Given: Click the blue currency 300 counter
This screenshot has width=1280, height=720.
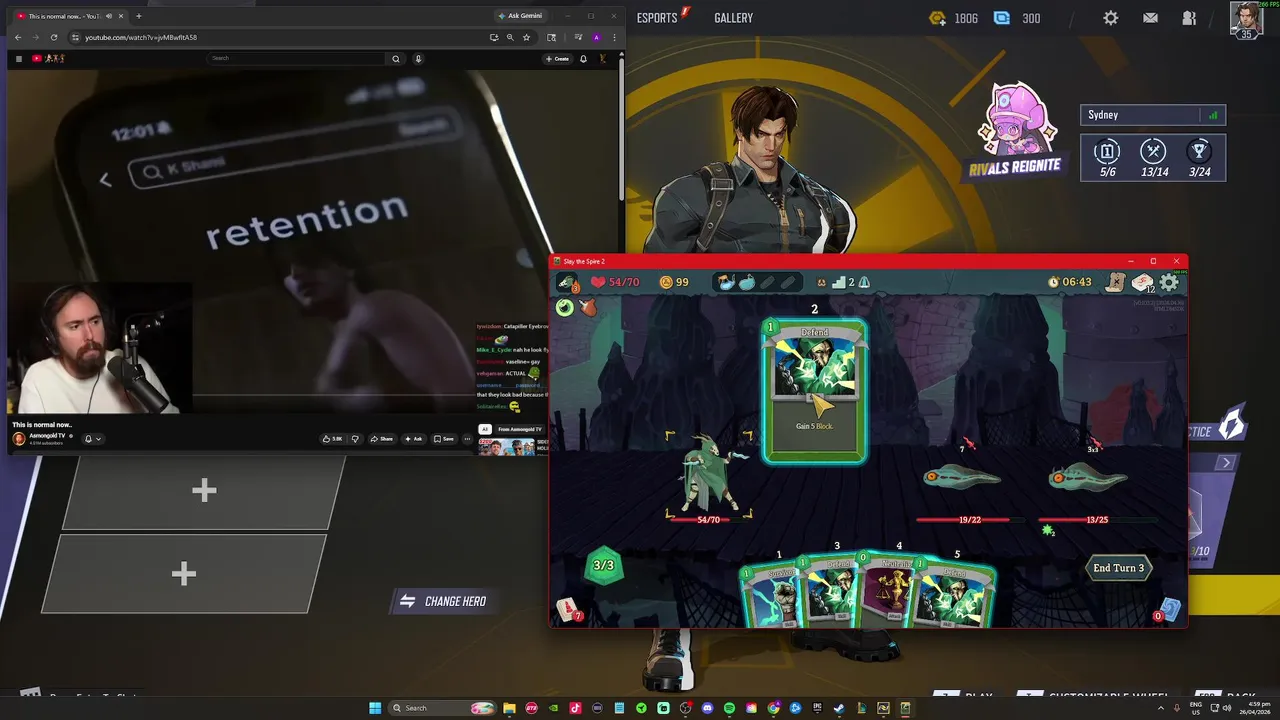Looking at the screenshot, I should click(1017, 18).
